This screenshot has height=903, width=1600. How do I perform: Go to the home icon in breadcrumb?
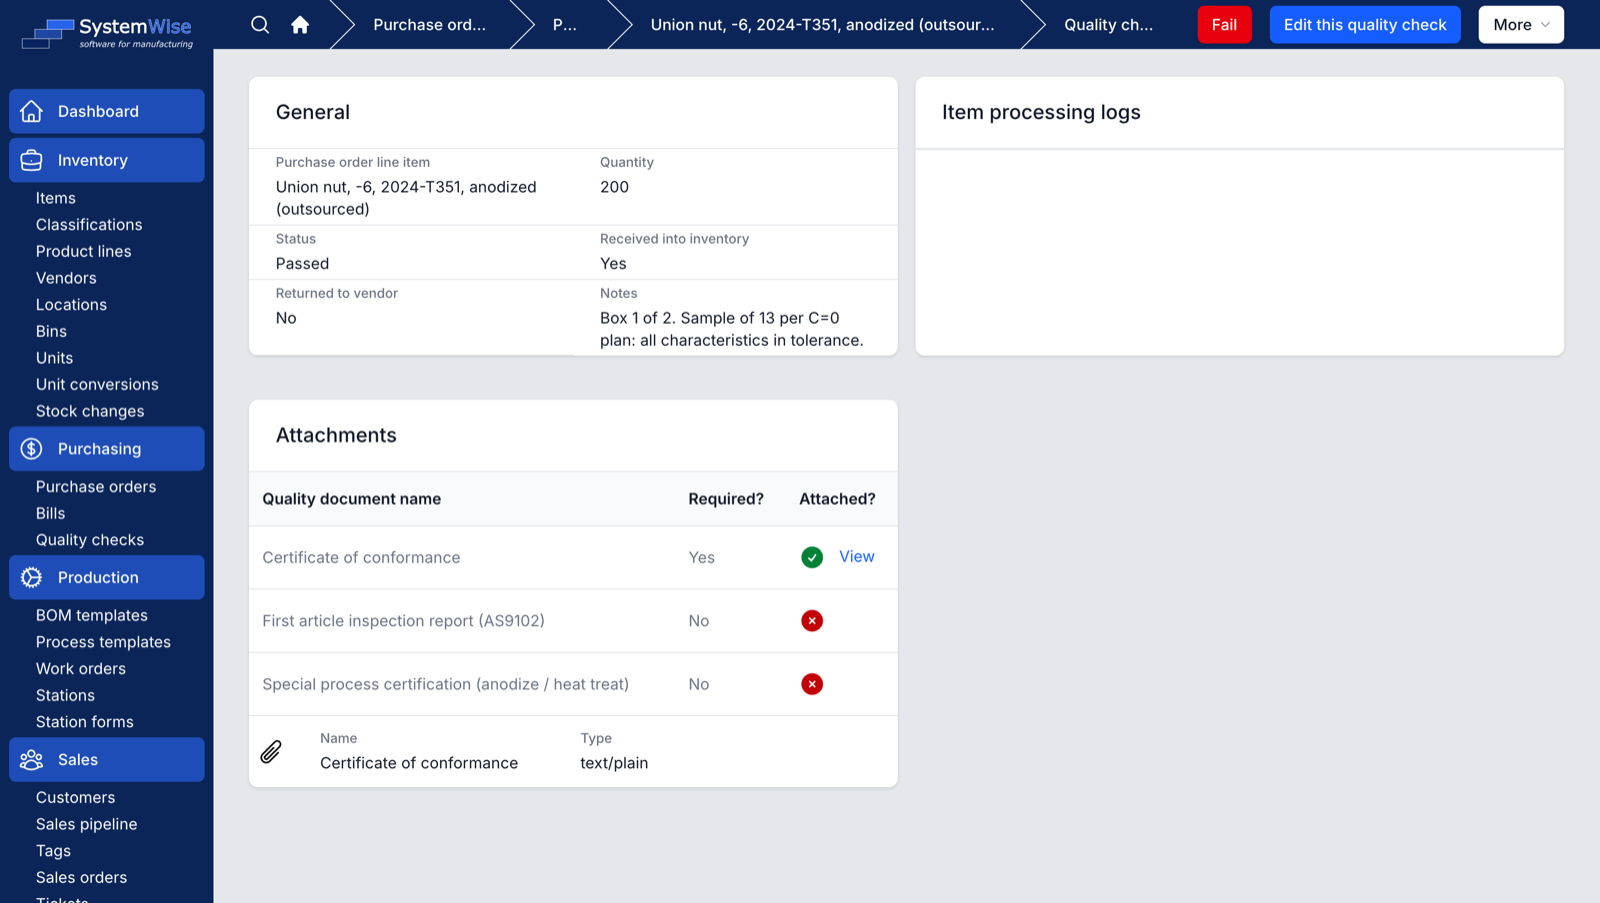point(300,25)
